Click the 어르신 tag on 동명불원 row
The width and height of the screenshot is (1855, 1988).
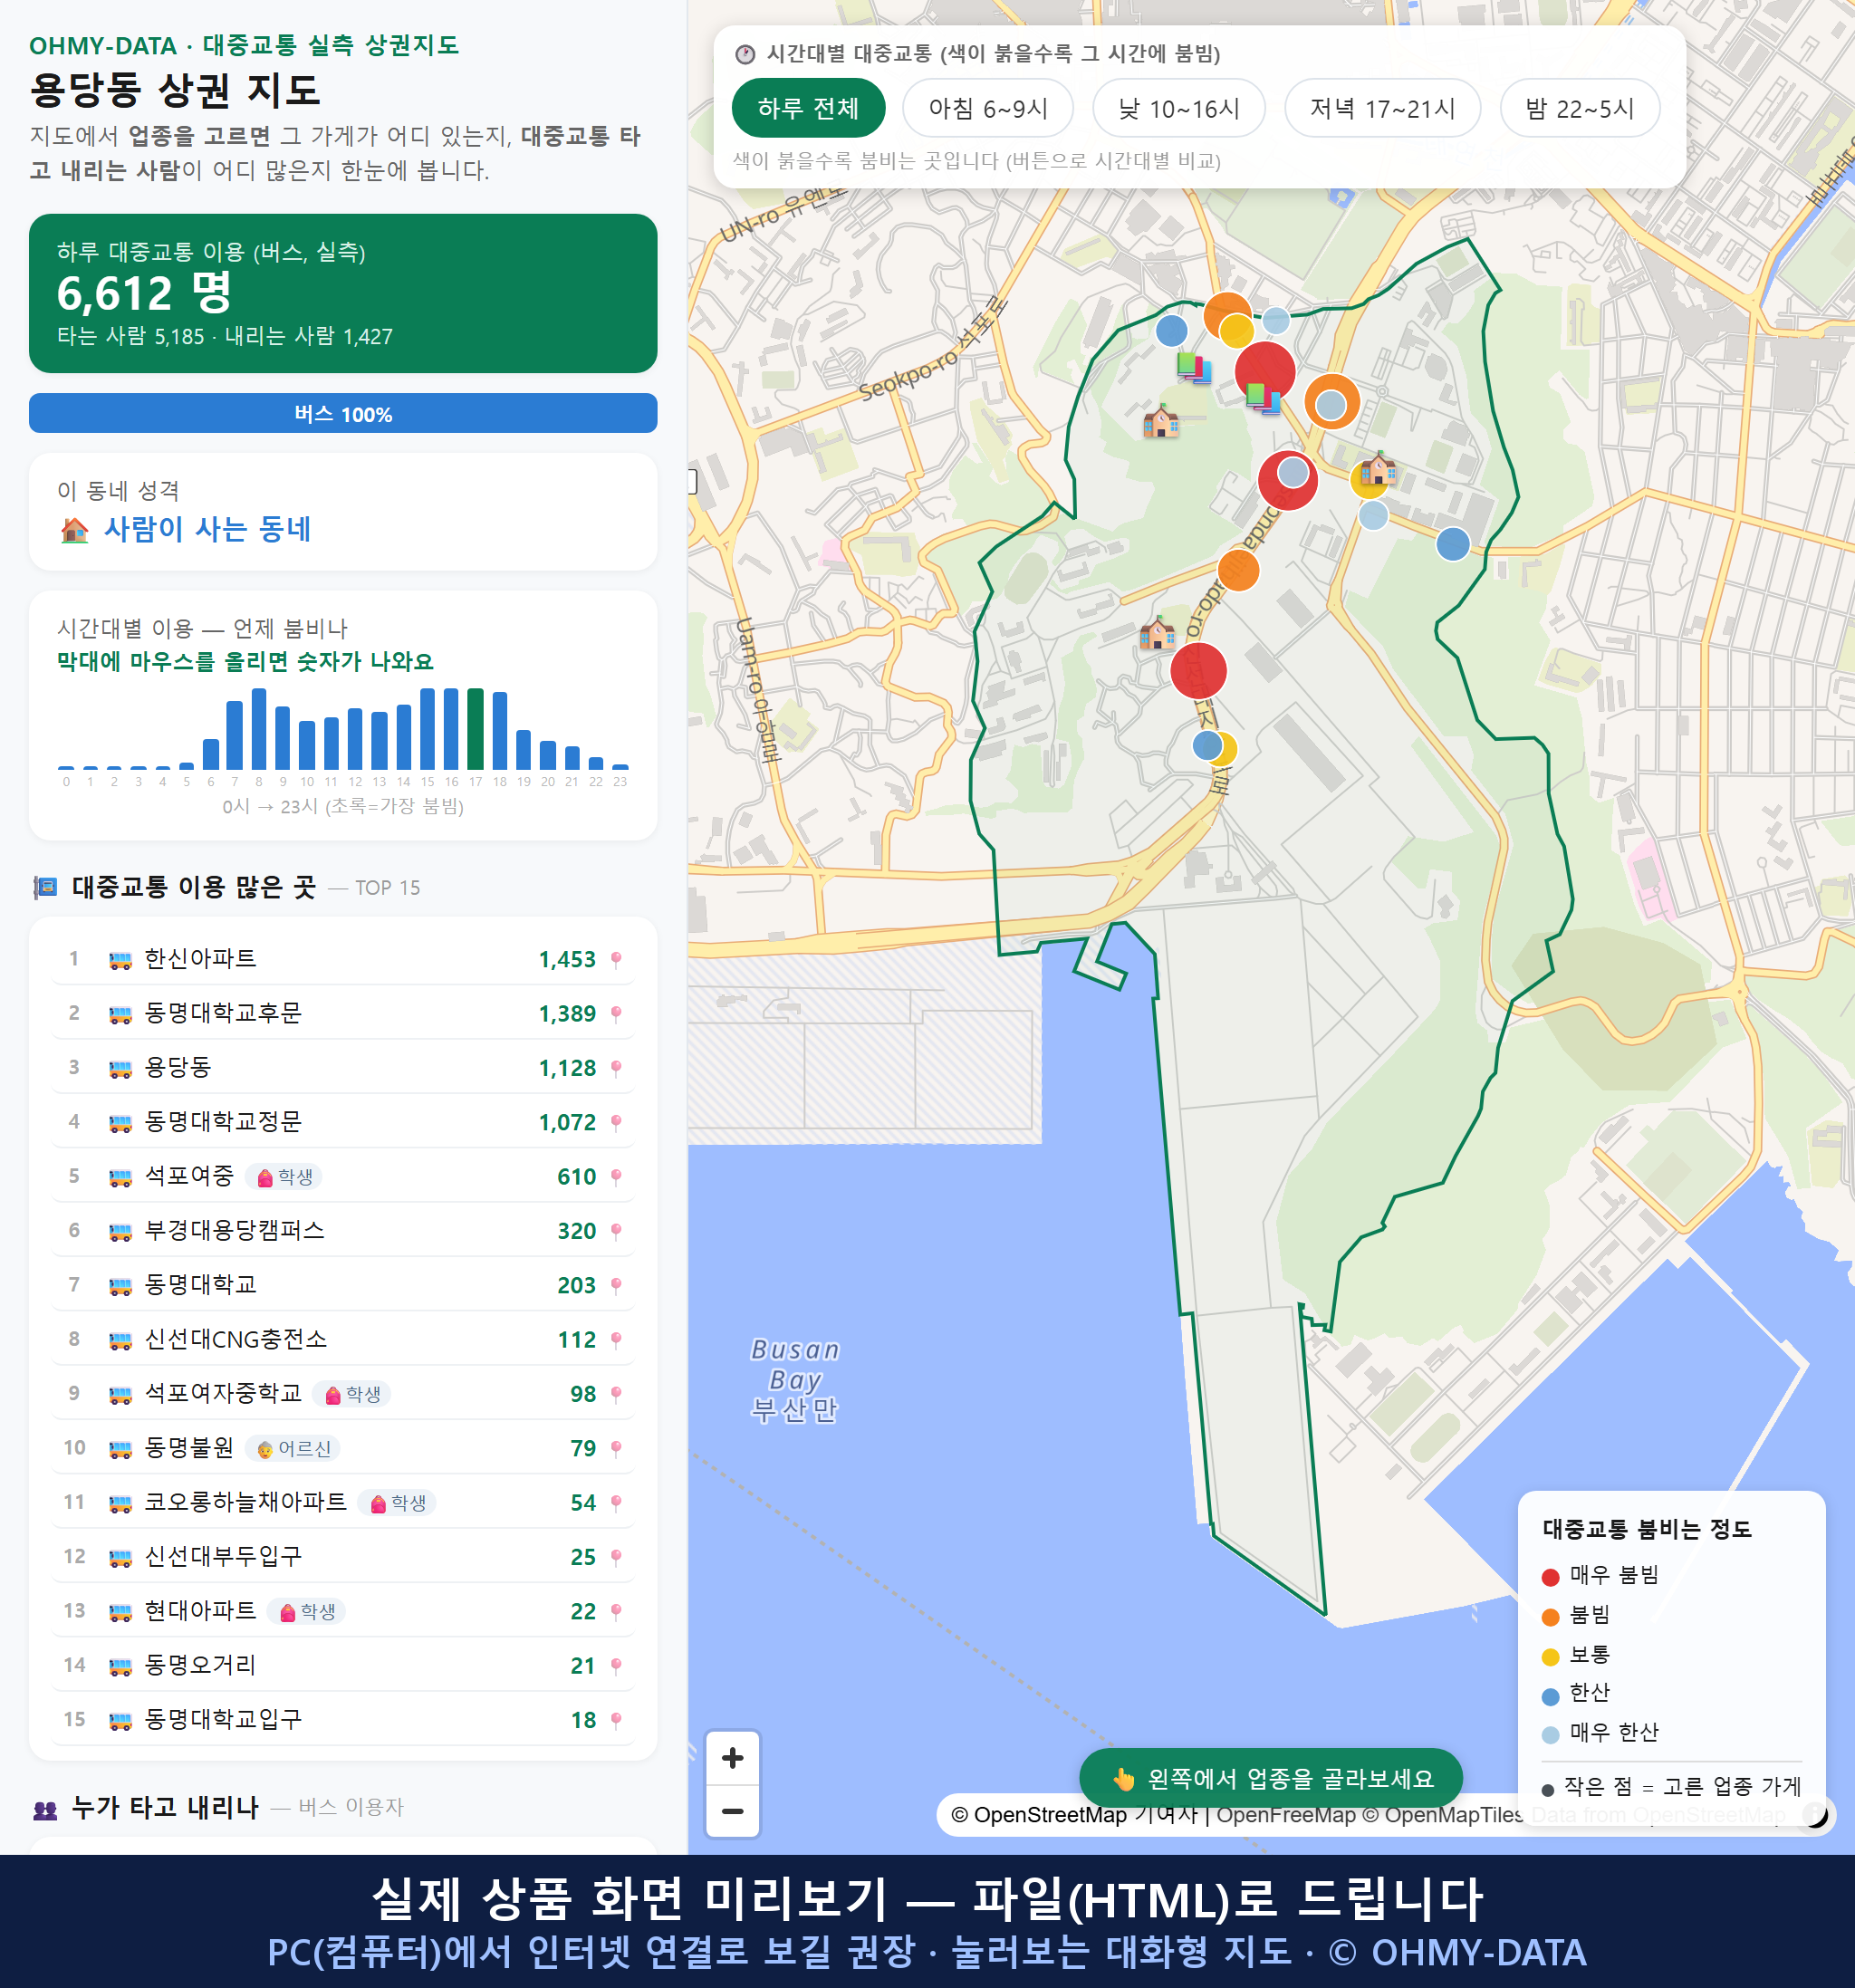click(293, 1449)
